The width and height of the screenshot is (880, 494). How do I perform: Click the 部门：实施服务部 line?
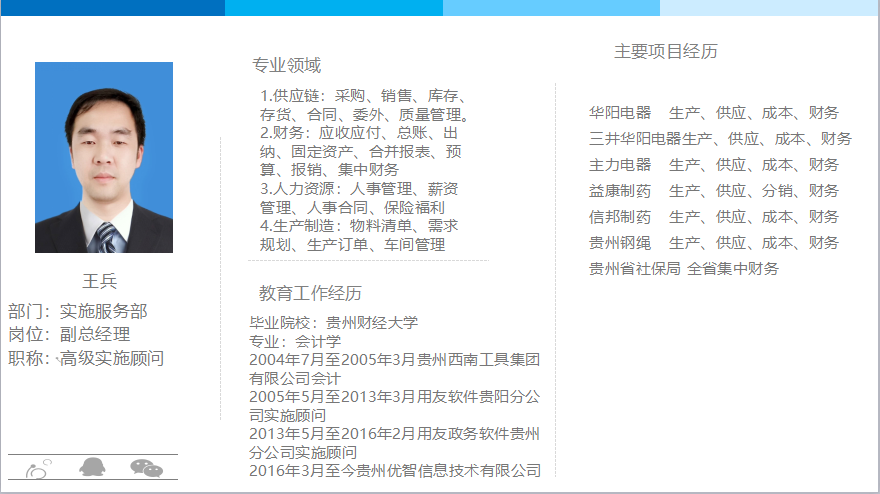tap(78, 312)
